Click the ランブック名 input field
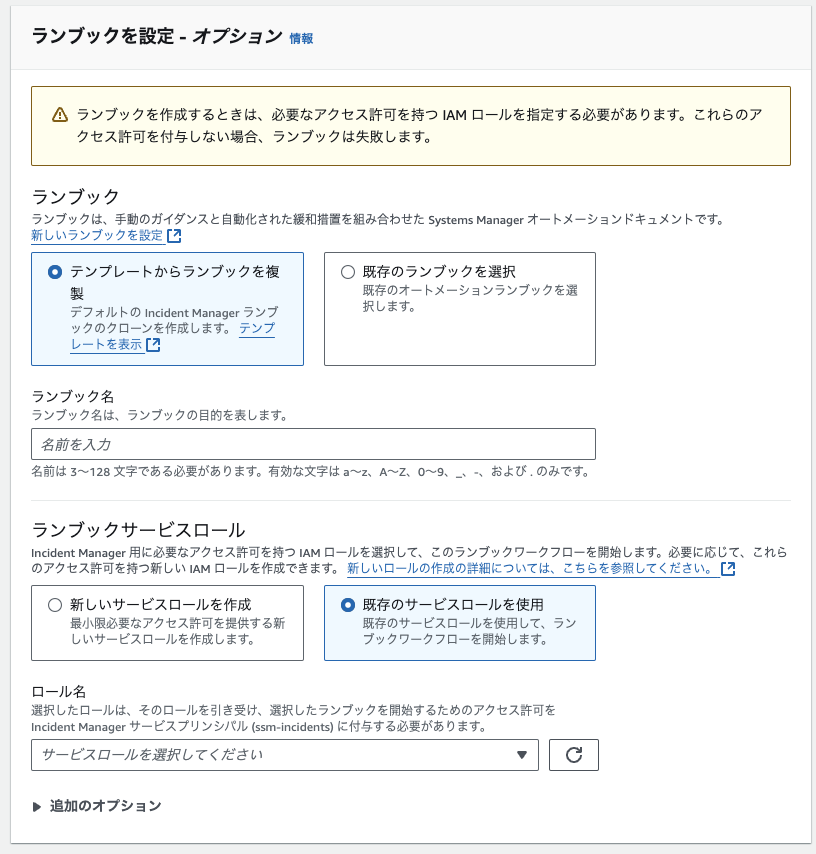The height and width of the screenshot is (854, 816). tap(313, 444)
